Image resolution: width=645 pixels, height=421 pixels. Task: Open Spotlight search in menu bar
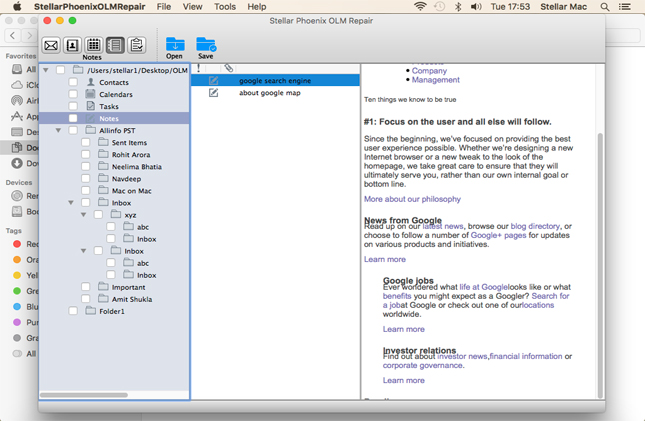605,7
